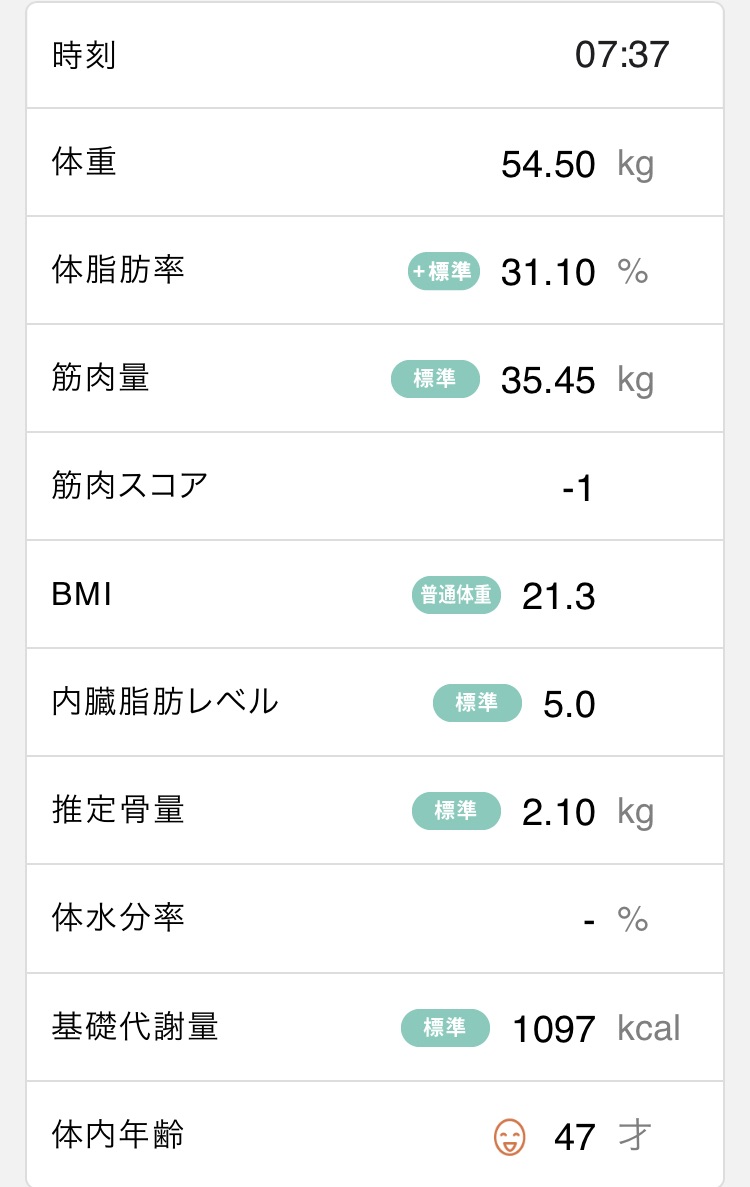Tap the 1097 kcal metabolism value
This screenshot has width=750, height=1187.
coord(596,1030)
